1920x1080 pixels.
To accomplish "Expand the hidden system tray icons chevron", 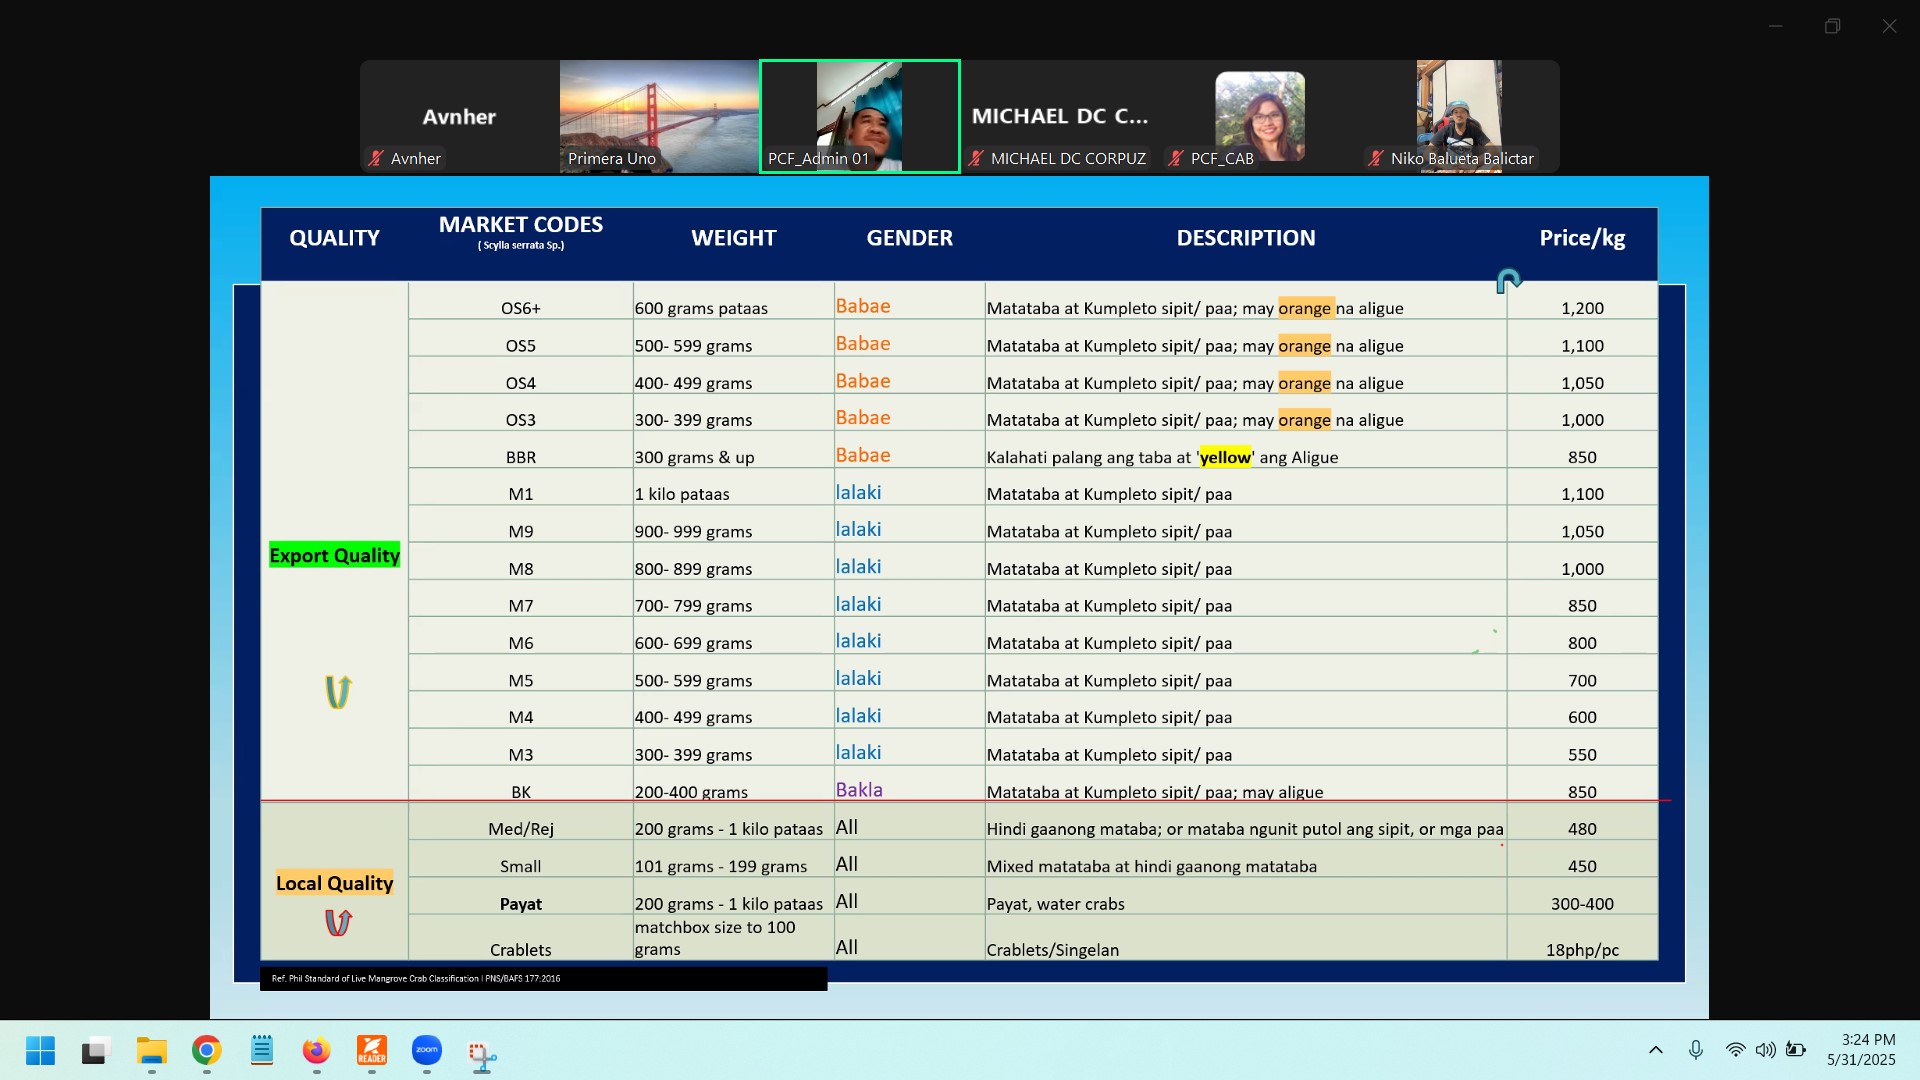I will point(1656,1050).
